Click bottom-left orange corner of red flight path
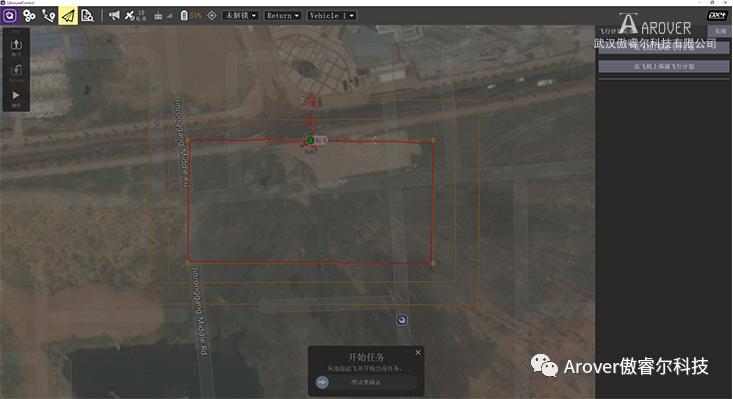Viewport: 733px width, 399px height. pyautogui.click(x=188, y=263)
